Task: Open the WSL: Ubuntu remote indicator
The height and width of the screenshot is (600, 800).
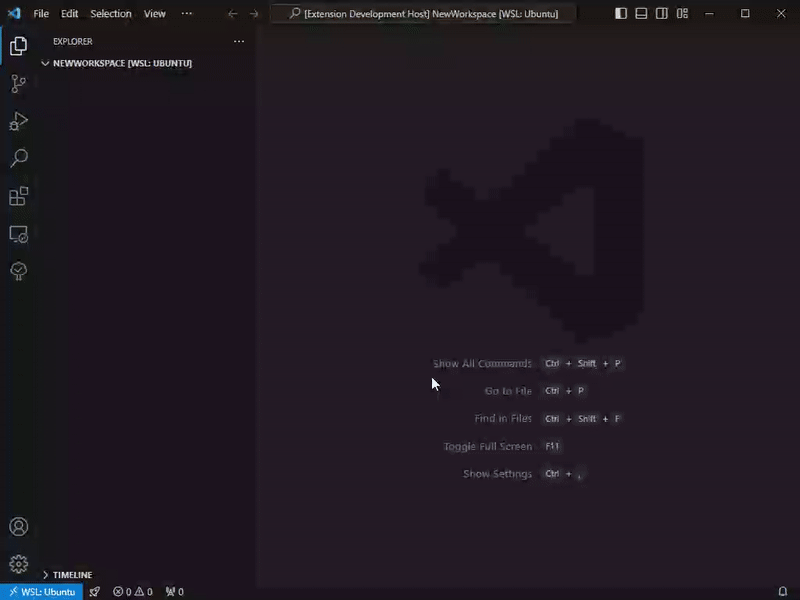Action: coord(42,592)
